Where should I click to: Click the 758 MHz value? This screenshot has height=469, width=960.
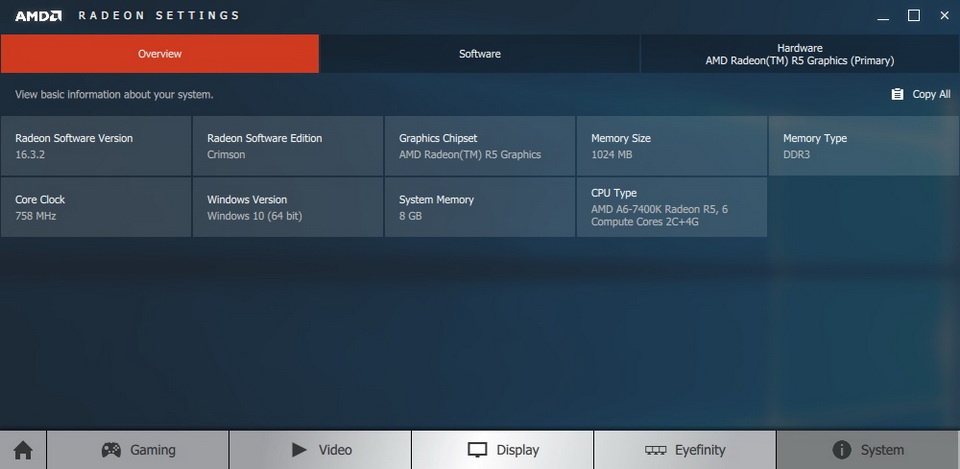coord(36,216)
